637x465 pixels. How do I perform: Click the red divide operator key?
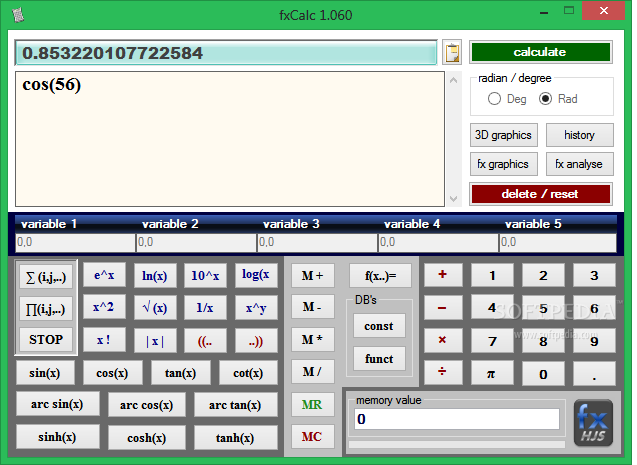pos(443,372)
